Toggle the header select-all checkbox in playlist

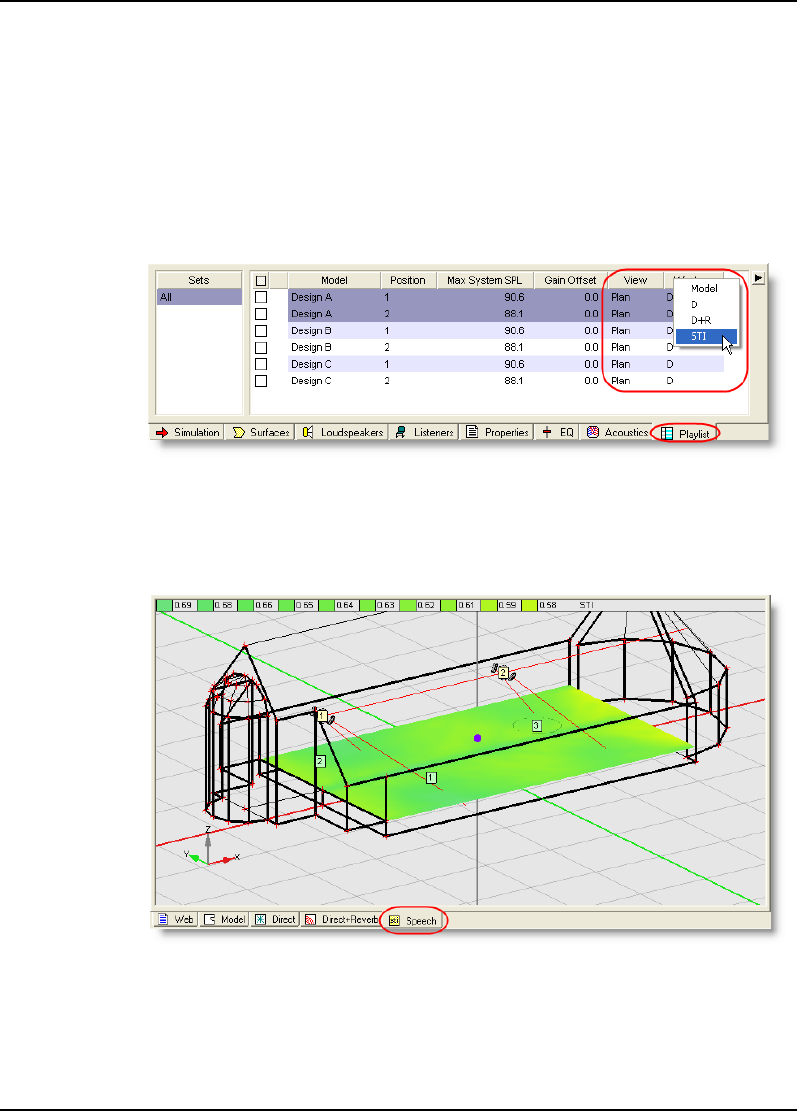[261, 281]
